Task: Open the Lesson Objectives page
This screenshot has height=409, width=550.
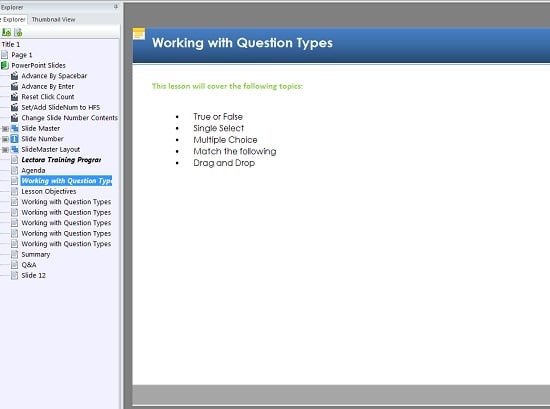Action: point(49,192)
